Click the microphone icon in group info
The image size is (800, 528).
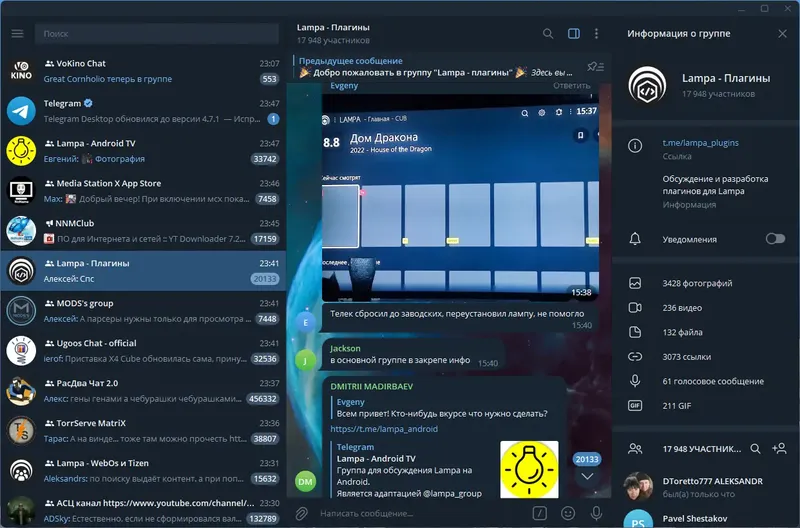635,381
